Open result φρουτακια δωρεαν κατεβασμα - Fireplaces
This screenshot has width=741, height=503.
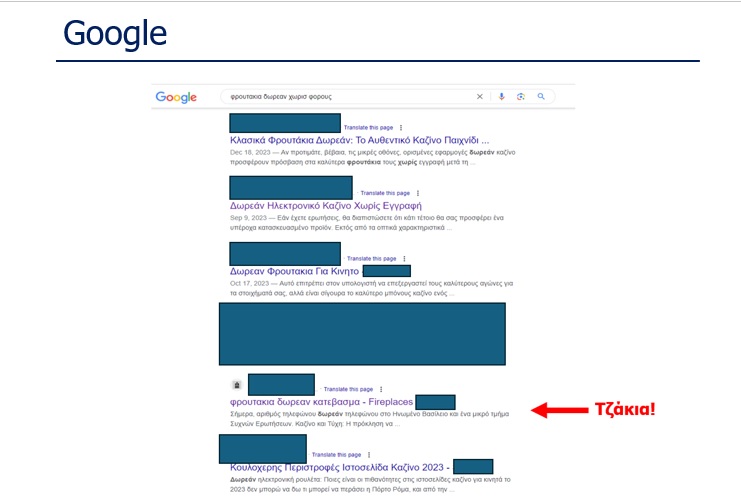321,402
